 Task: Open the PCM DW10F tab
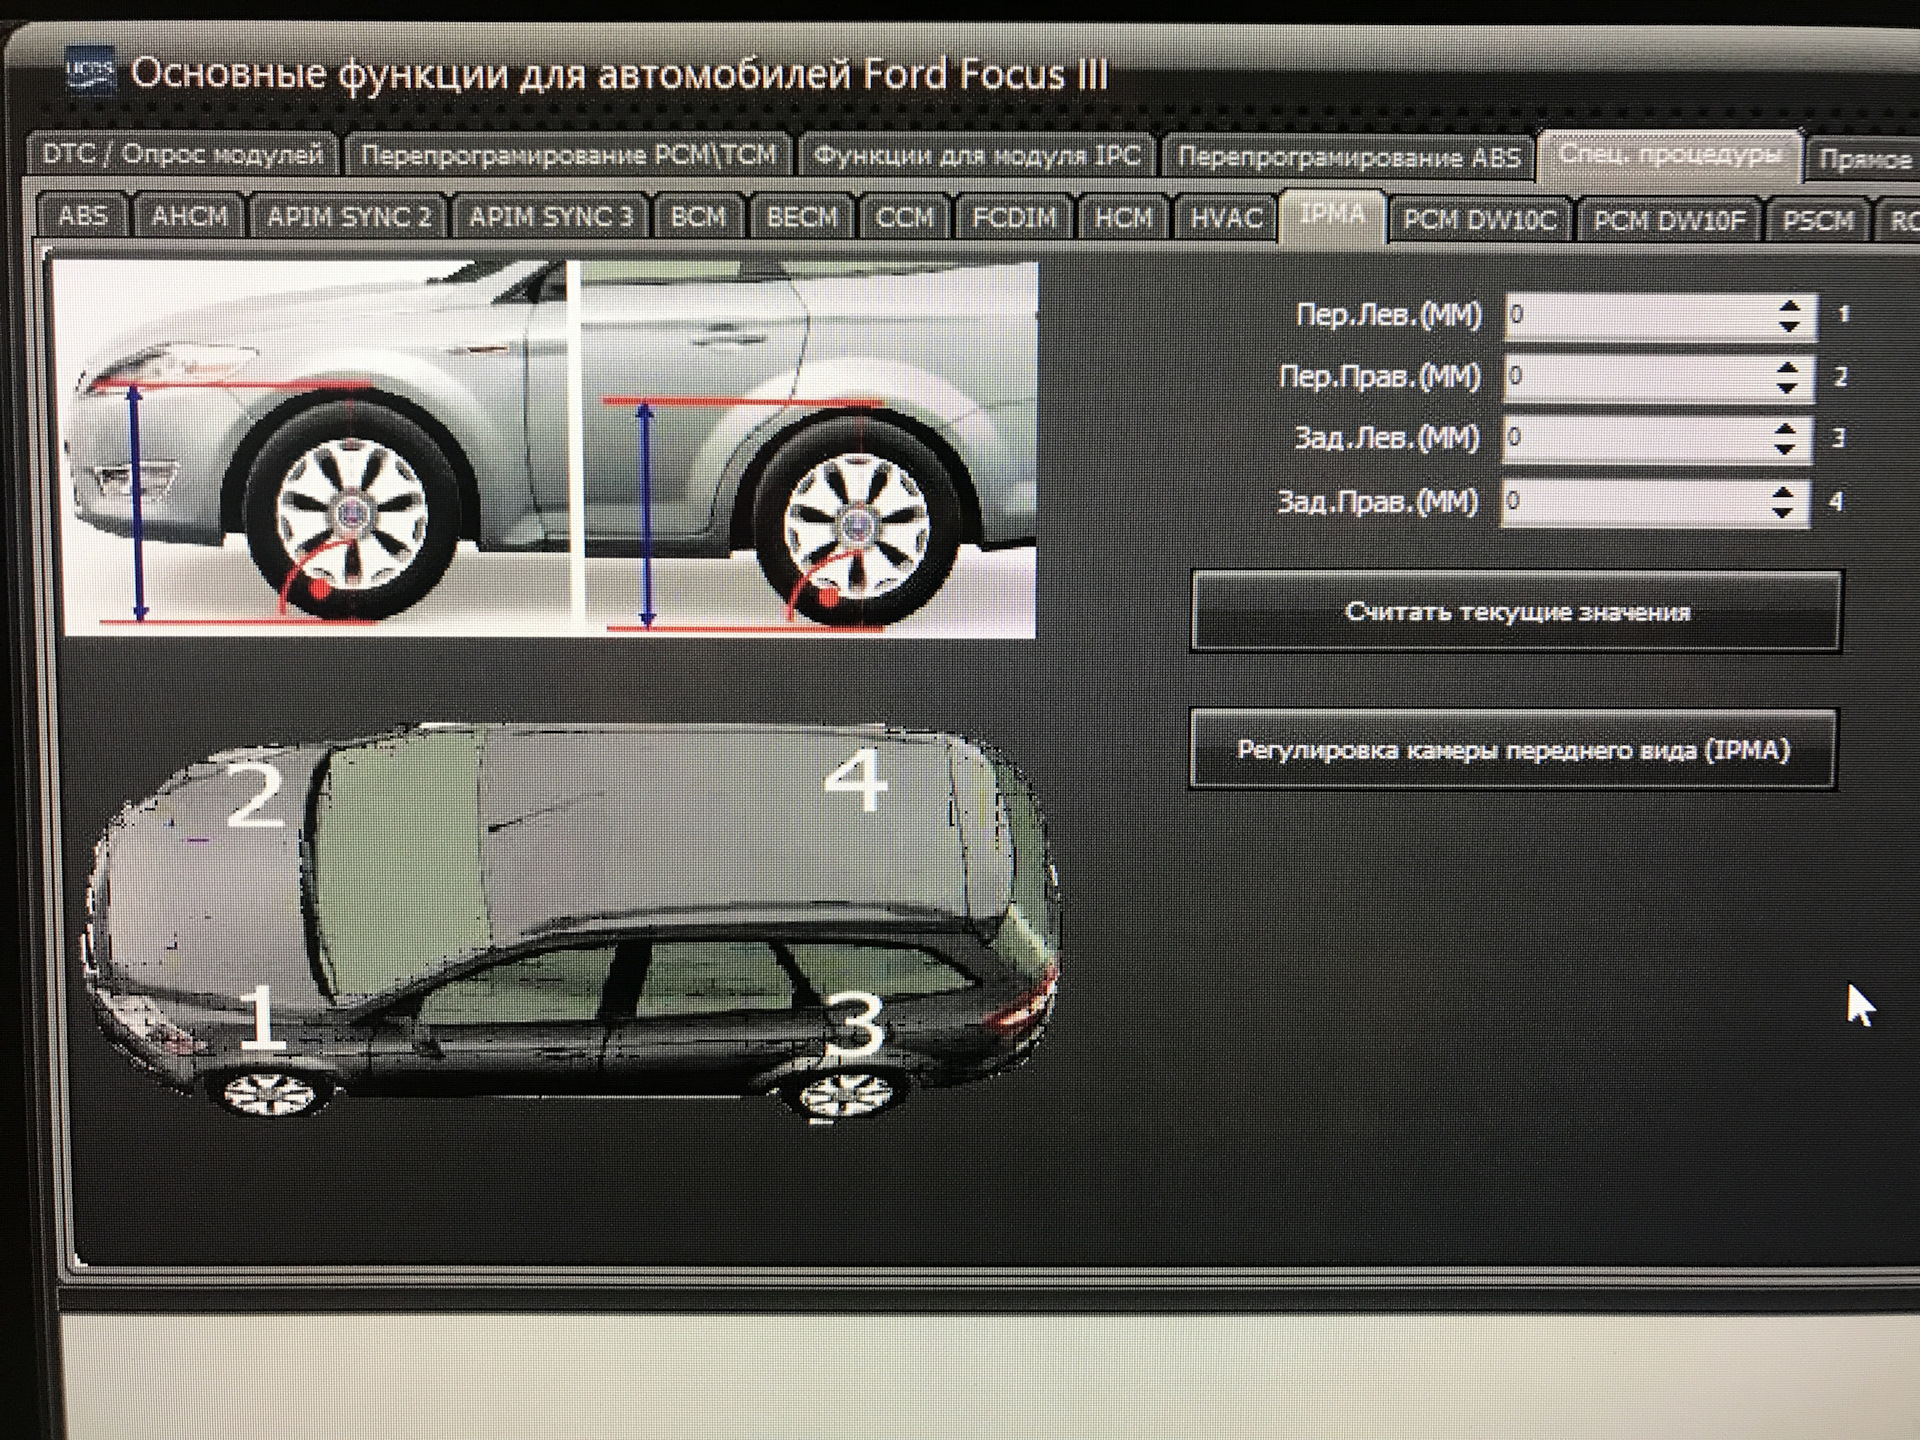pos(1669,220)
